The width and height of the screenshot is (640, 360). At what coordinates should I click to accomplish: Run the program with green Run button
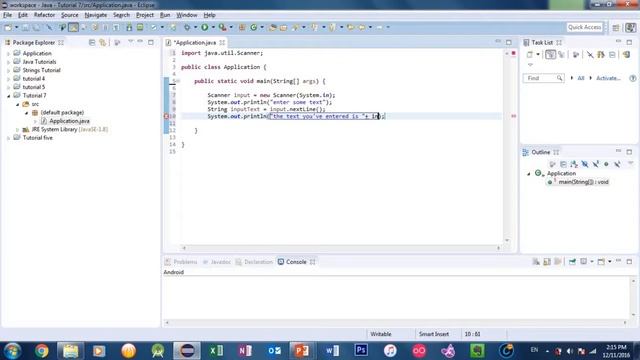click(204, 27)
